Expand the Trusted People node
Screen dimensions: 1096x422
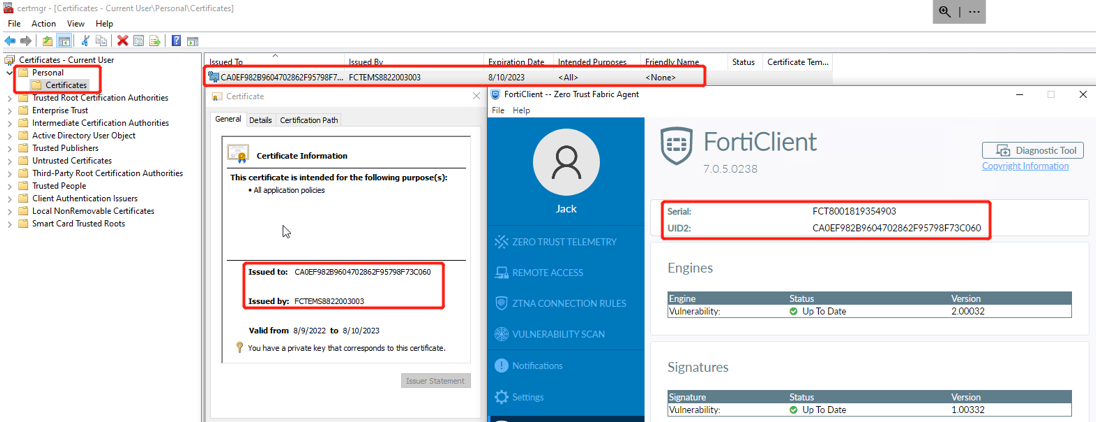(8, 186)
